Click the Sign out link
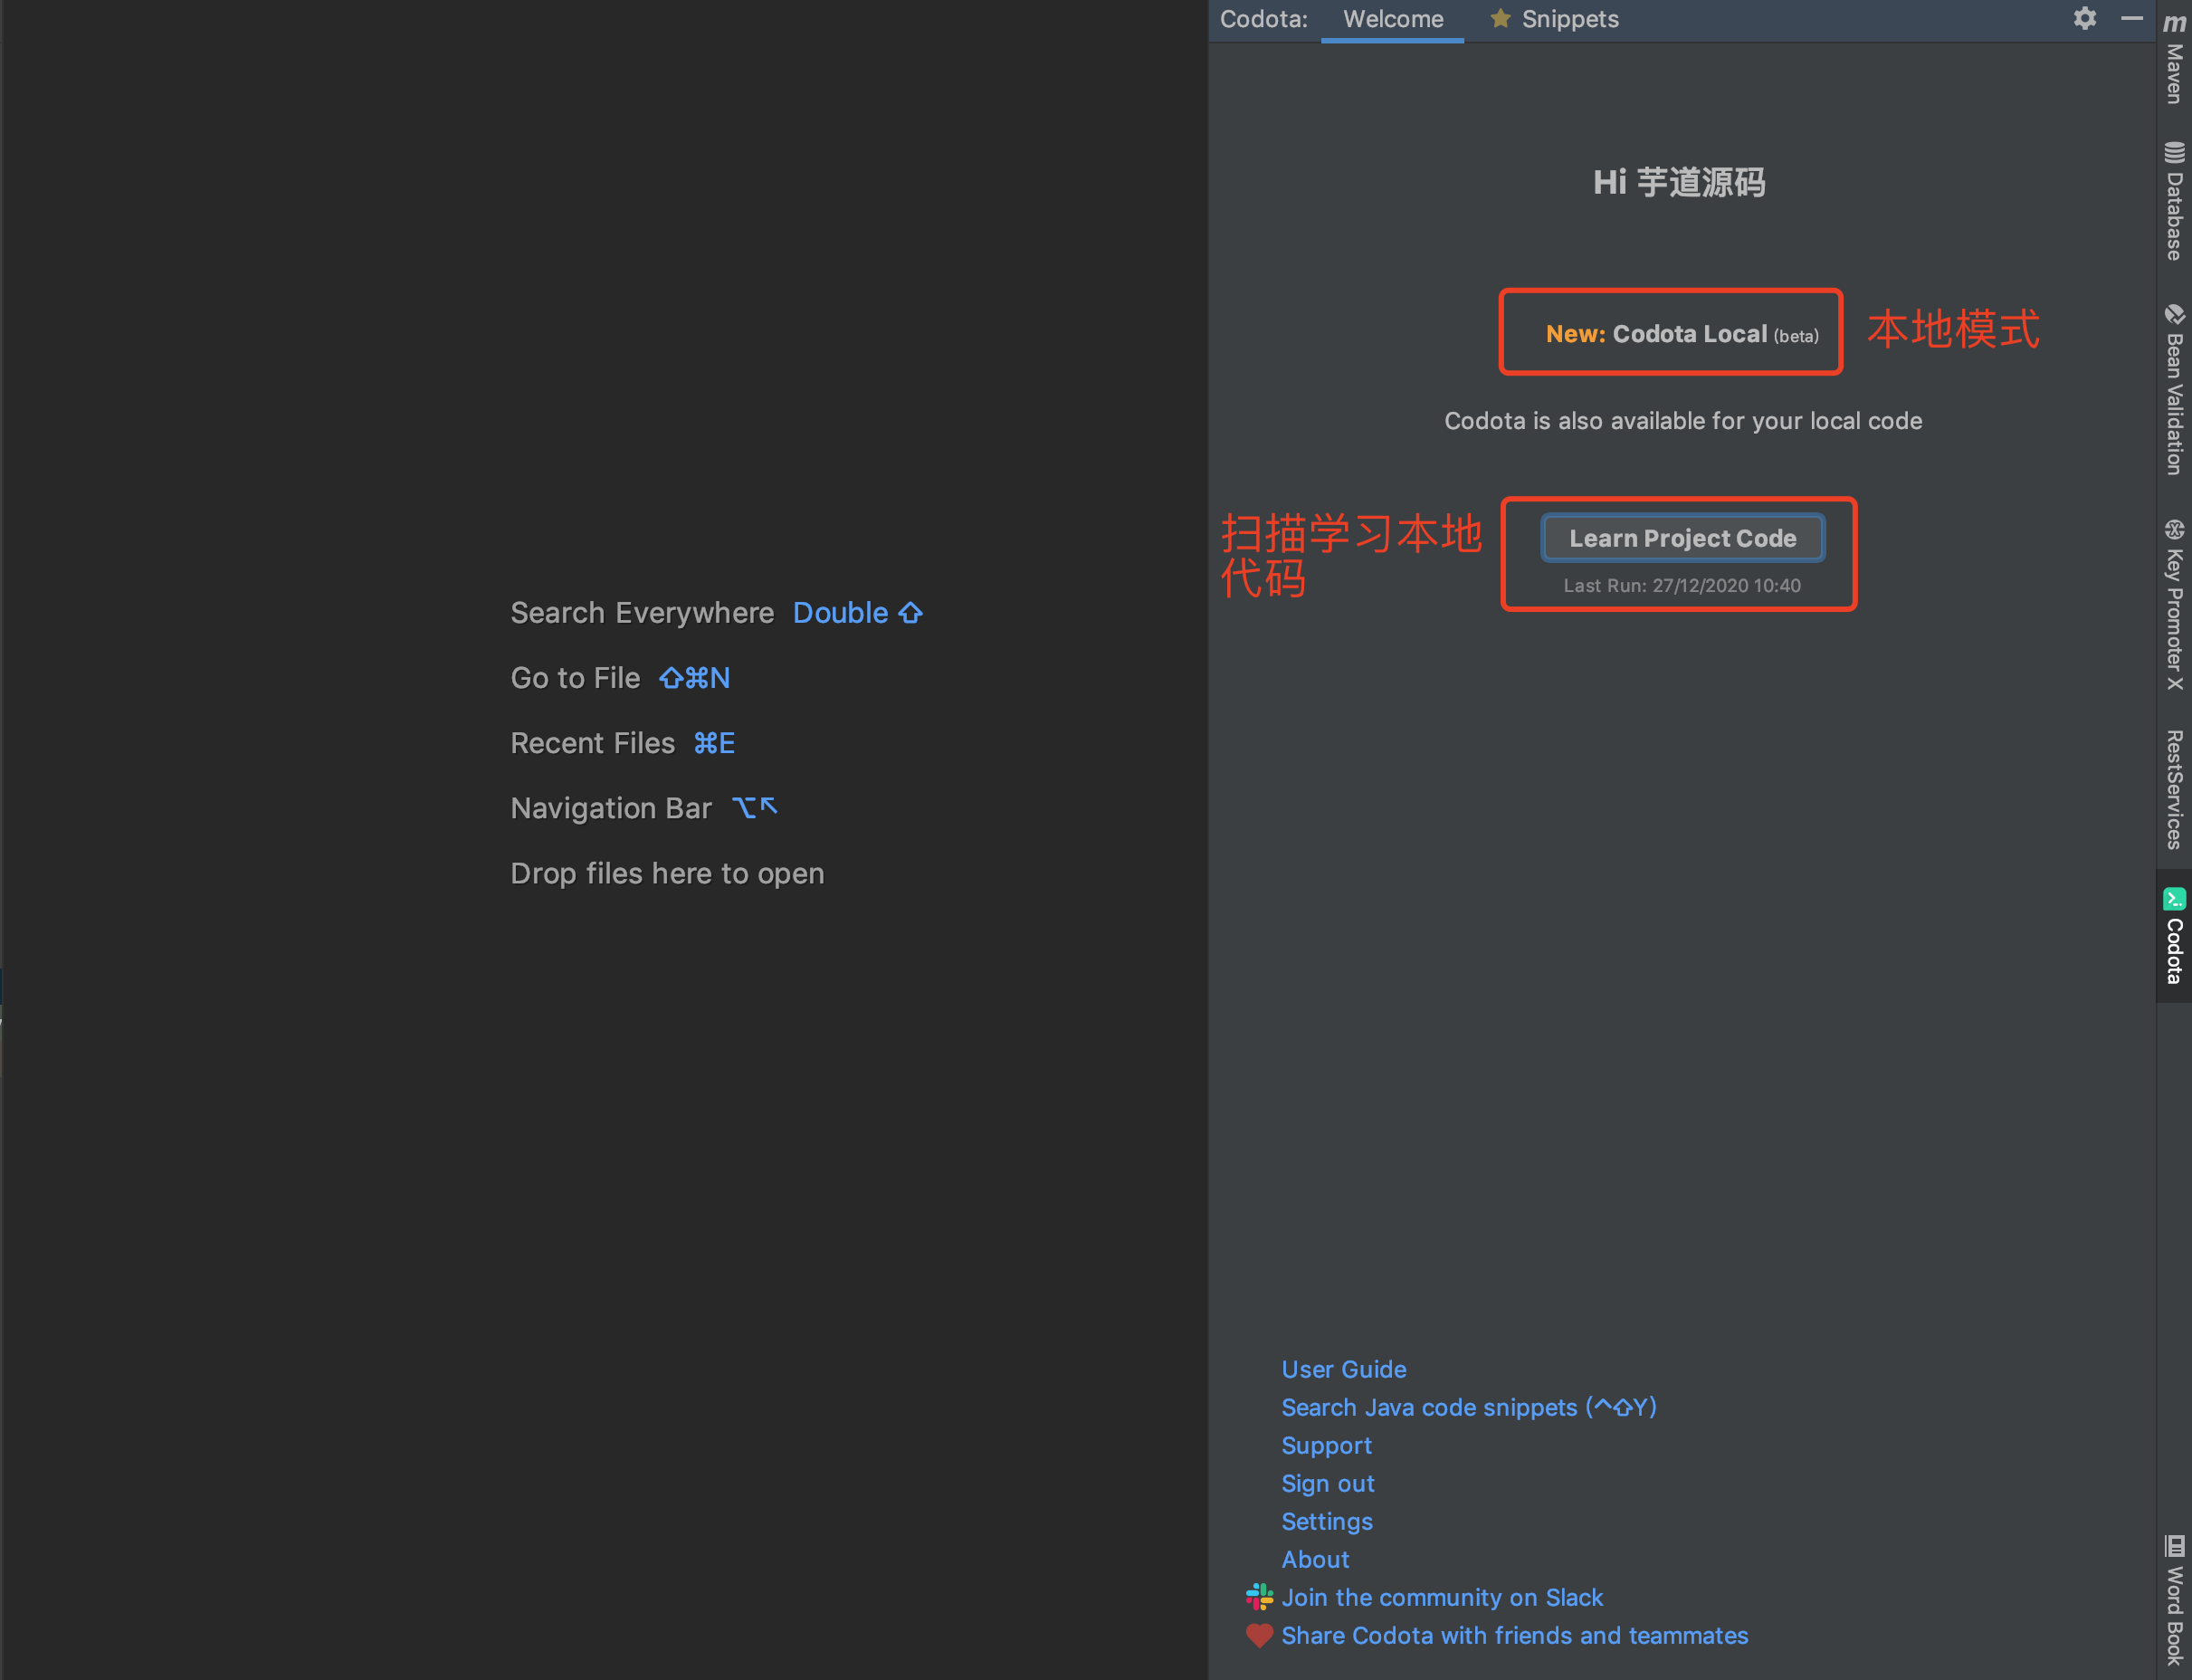 (x=1327, y=1483)
